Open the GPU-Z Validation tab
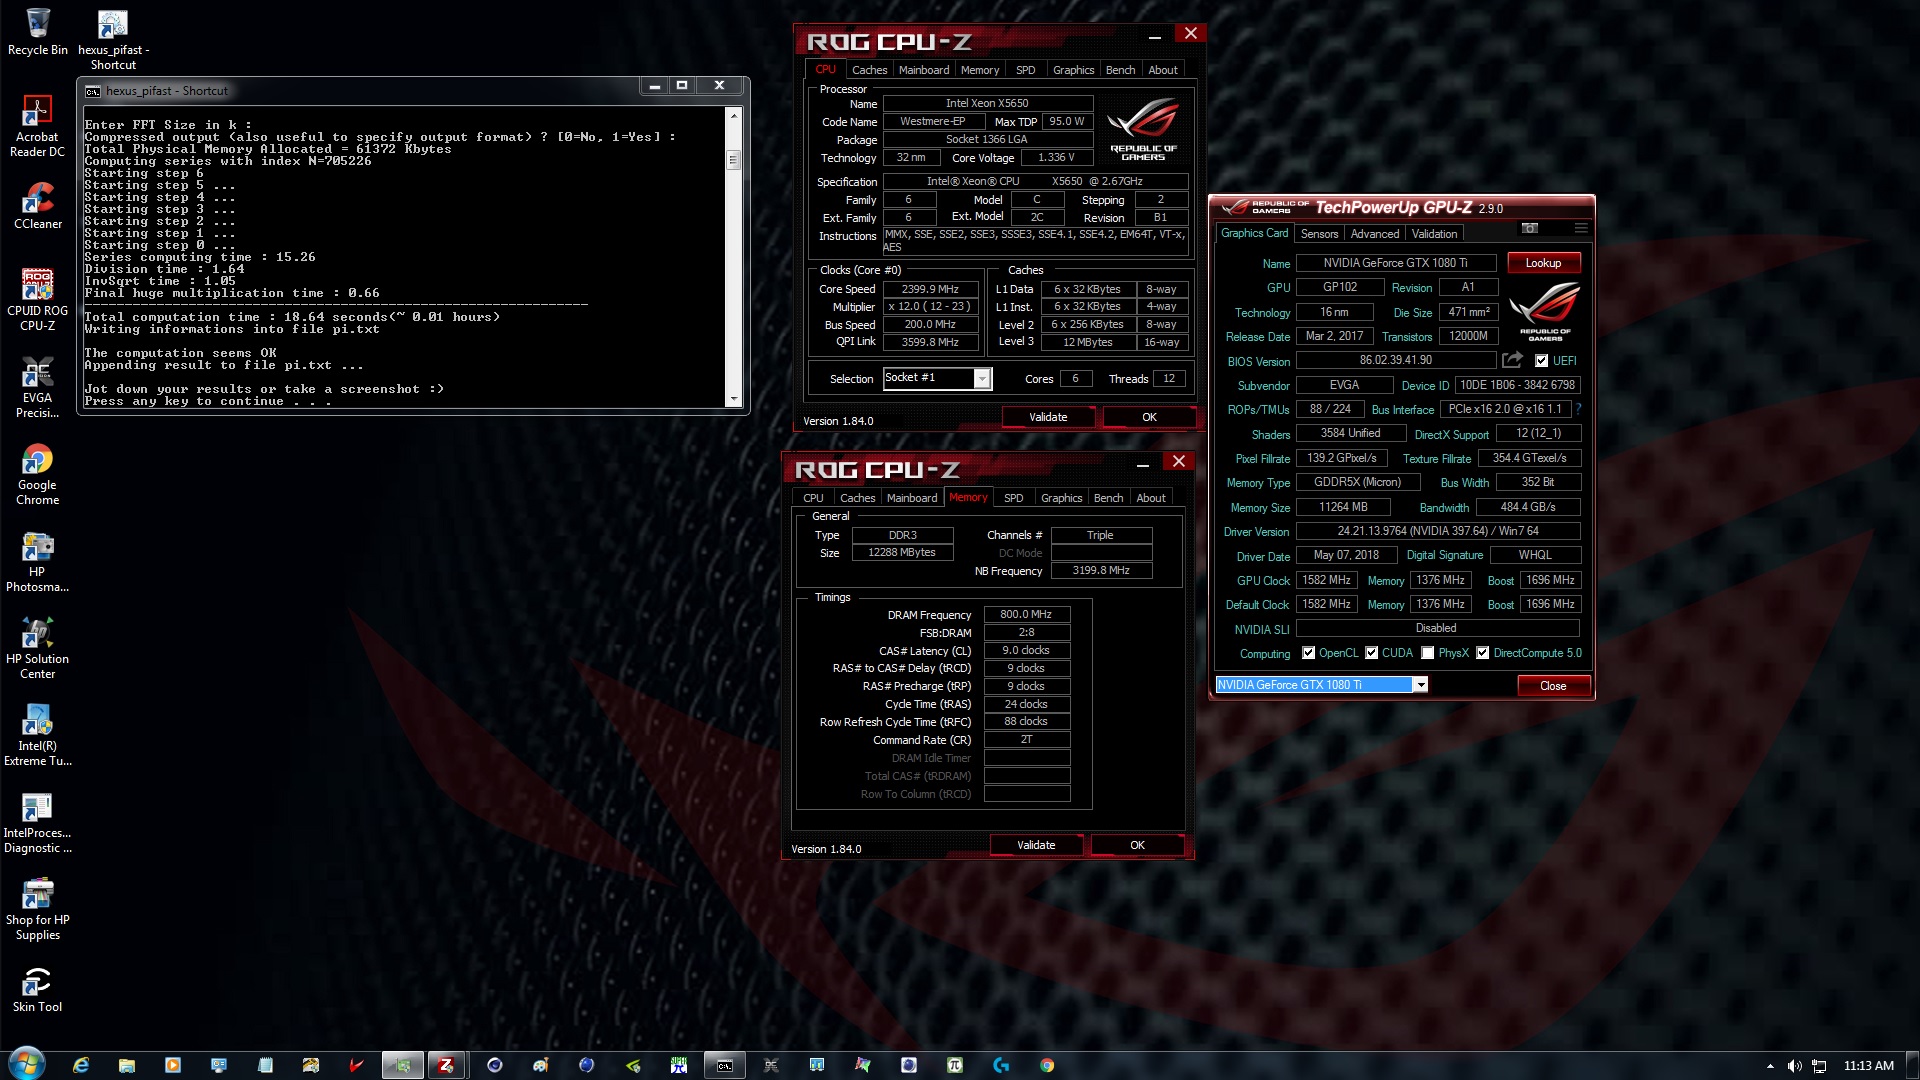1920x1080 pixels. 1434,234
